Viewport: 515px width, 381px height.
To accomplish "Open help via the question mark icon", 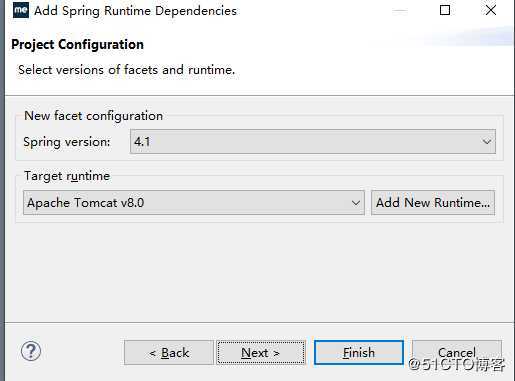I will [x=31, y=351].
